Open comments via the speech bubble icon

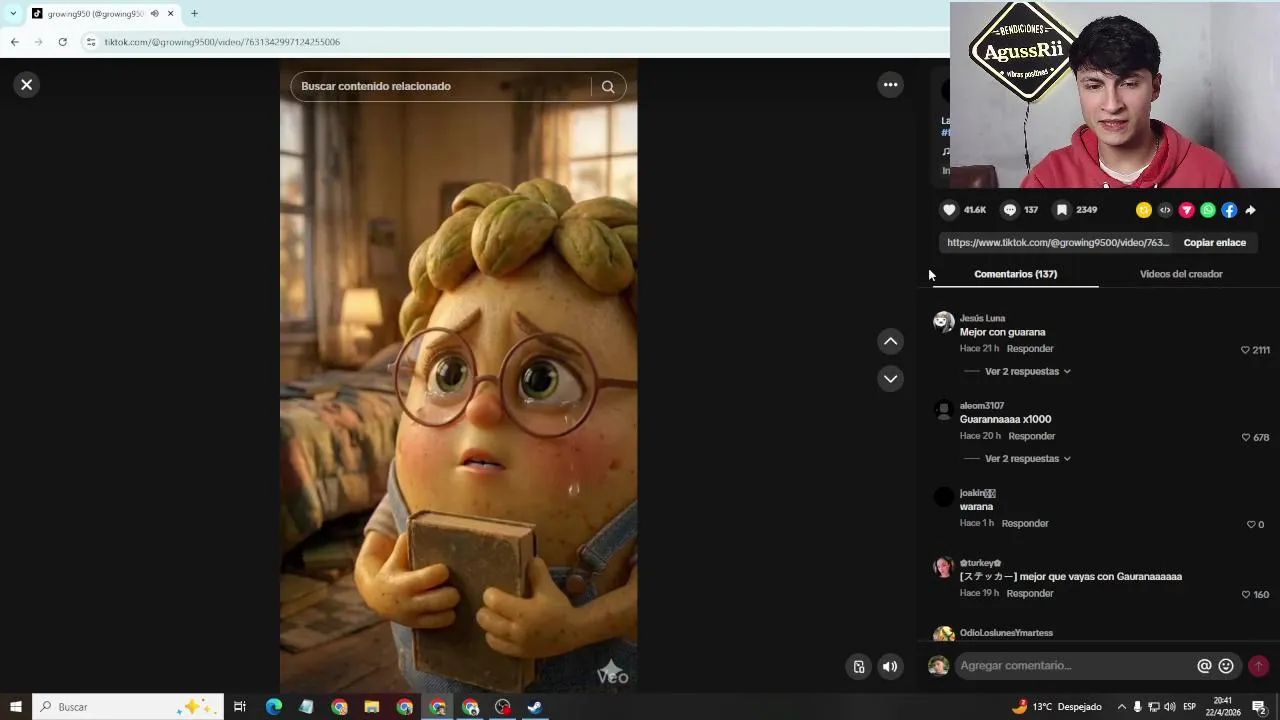pos(1010,210)
